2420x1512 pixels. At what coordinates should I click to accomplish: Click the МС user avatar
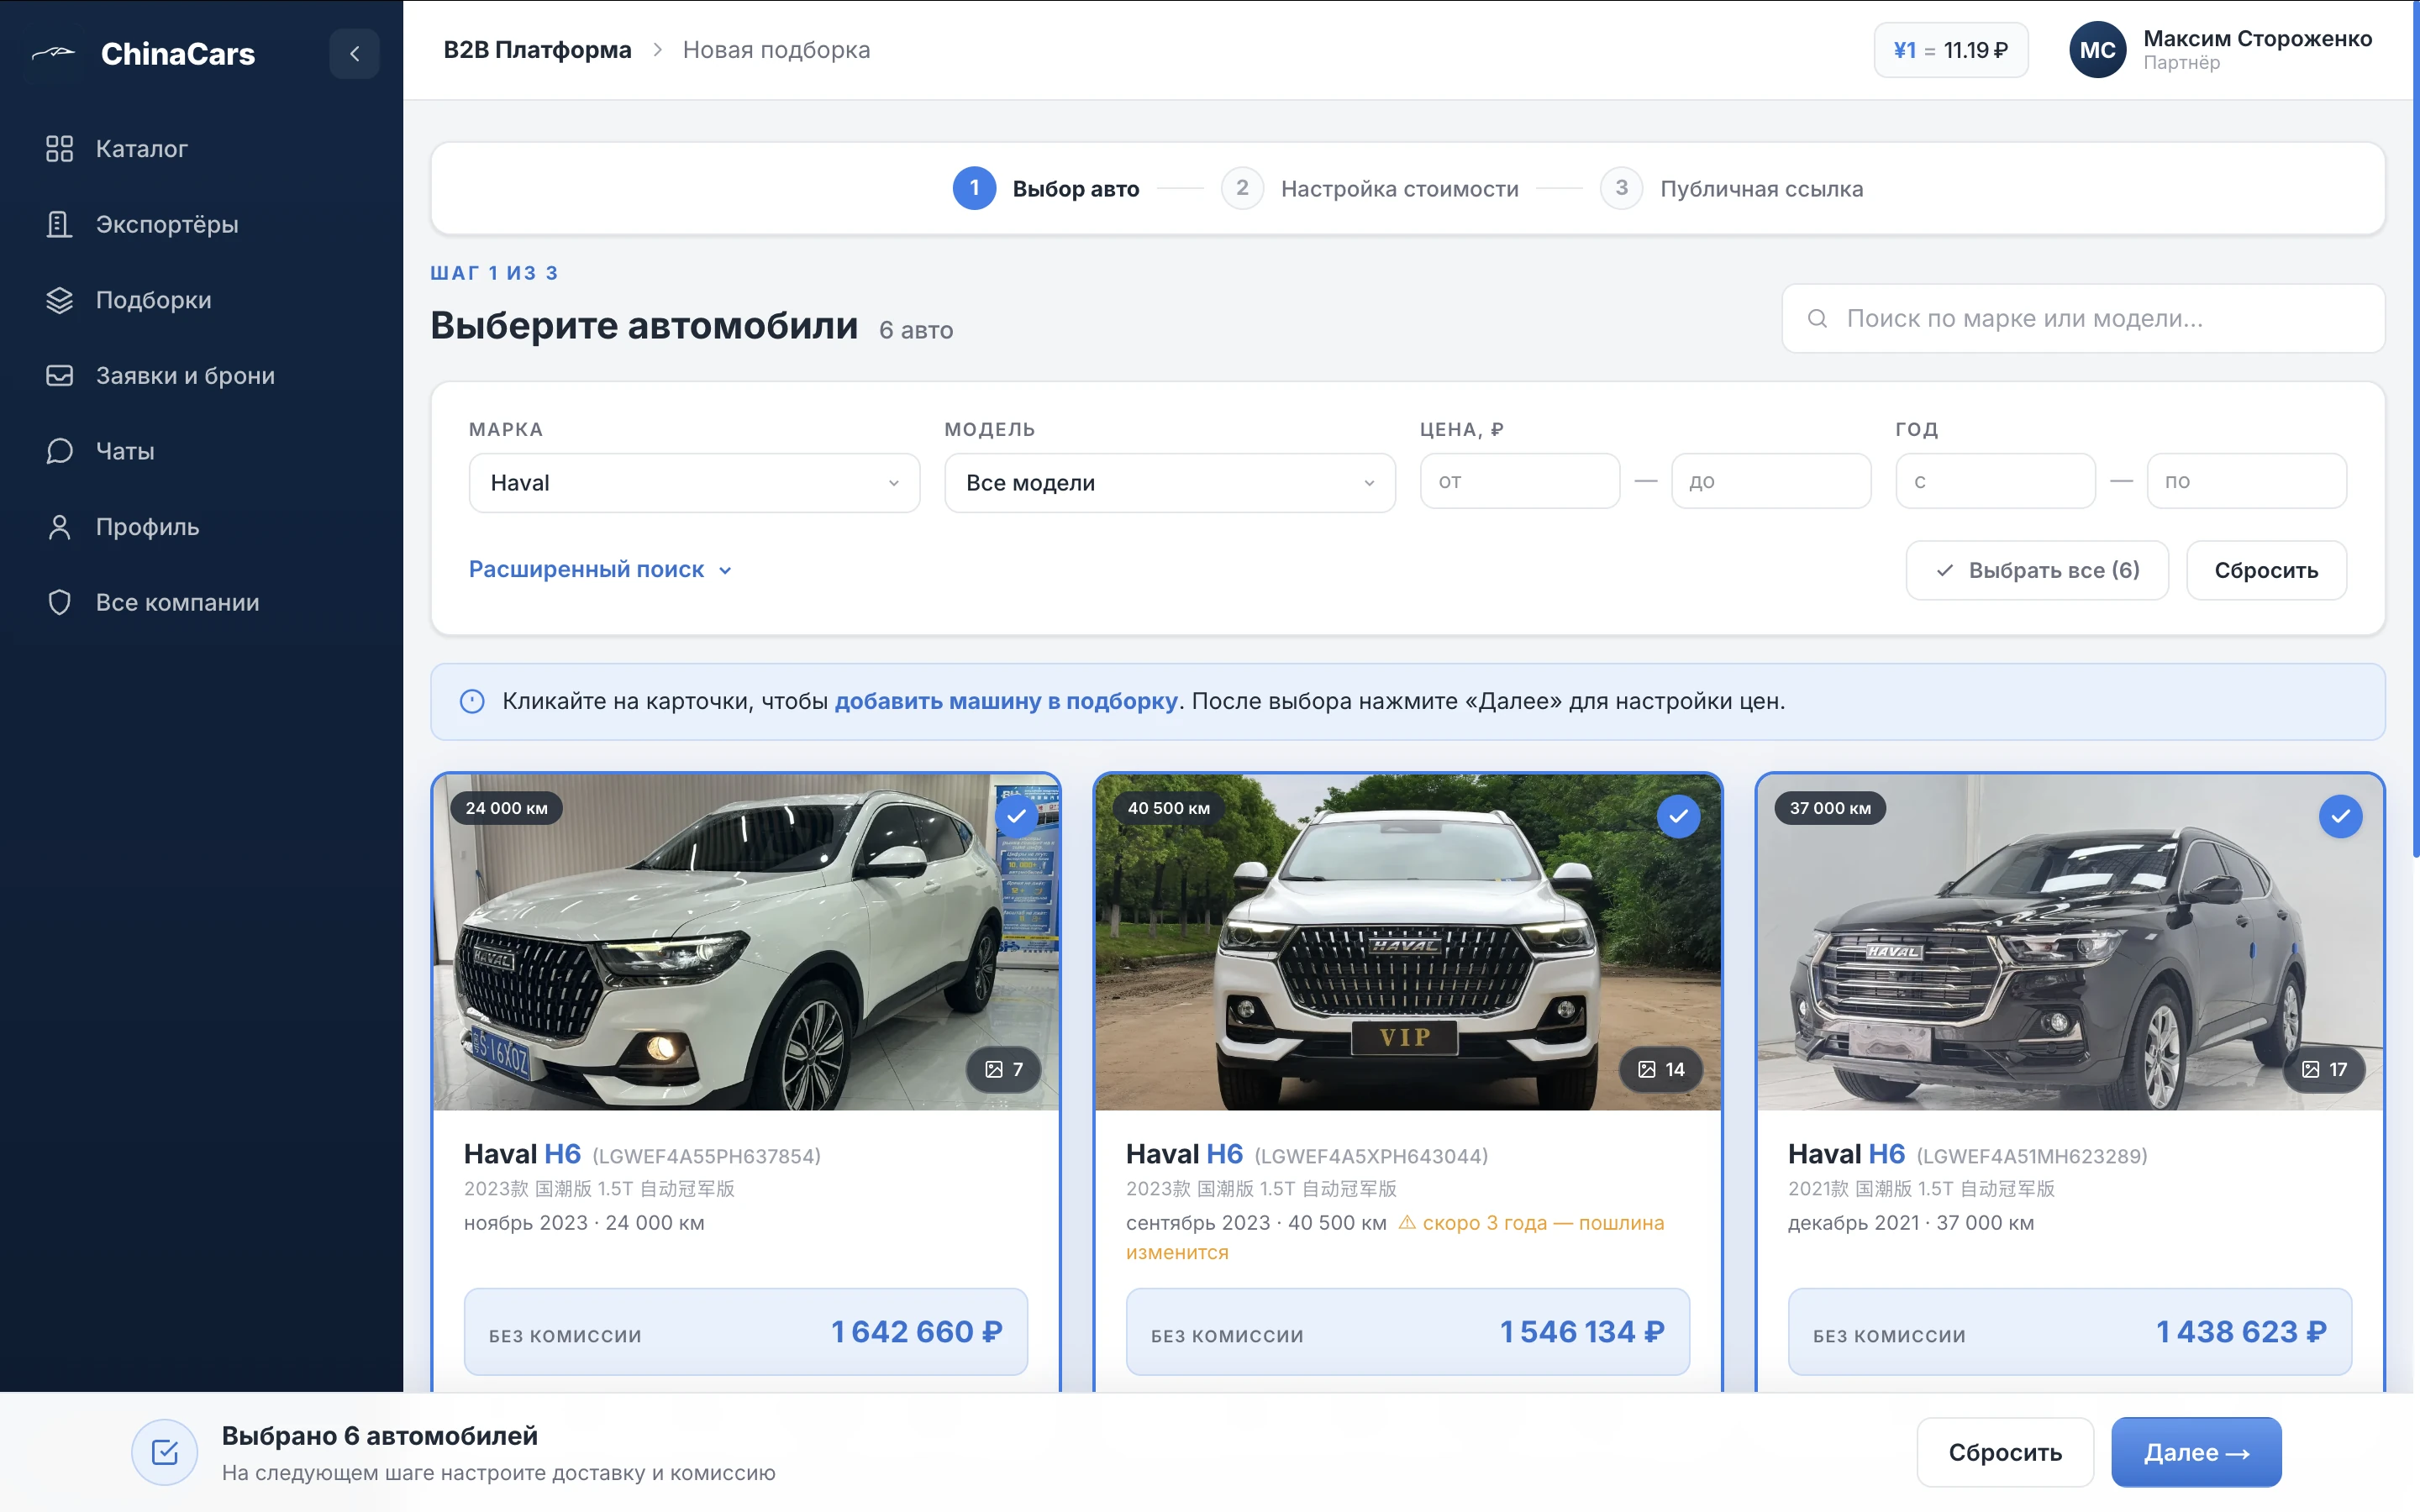tap(2098, 50)
